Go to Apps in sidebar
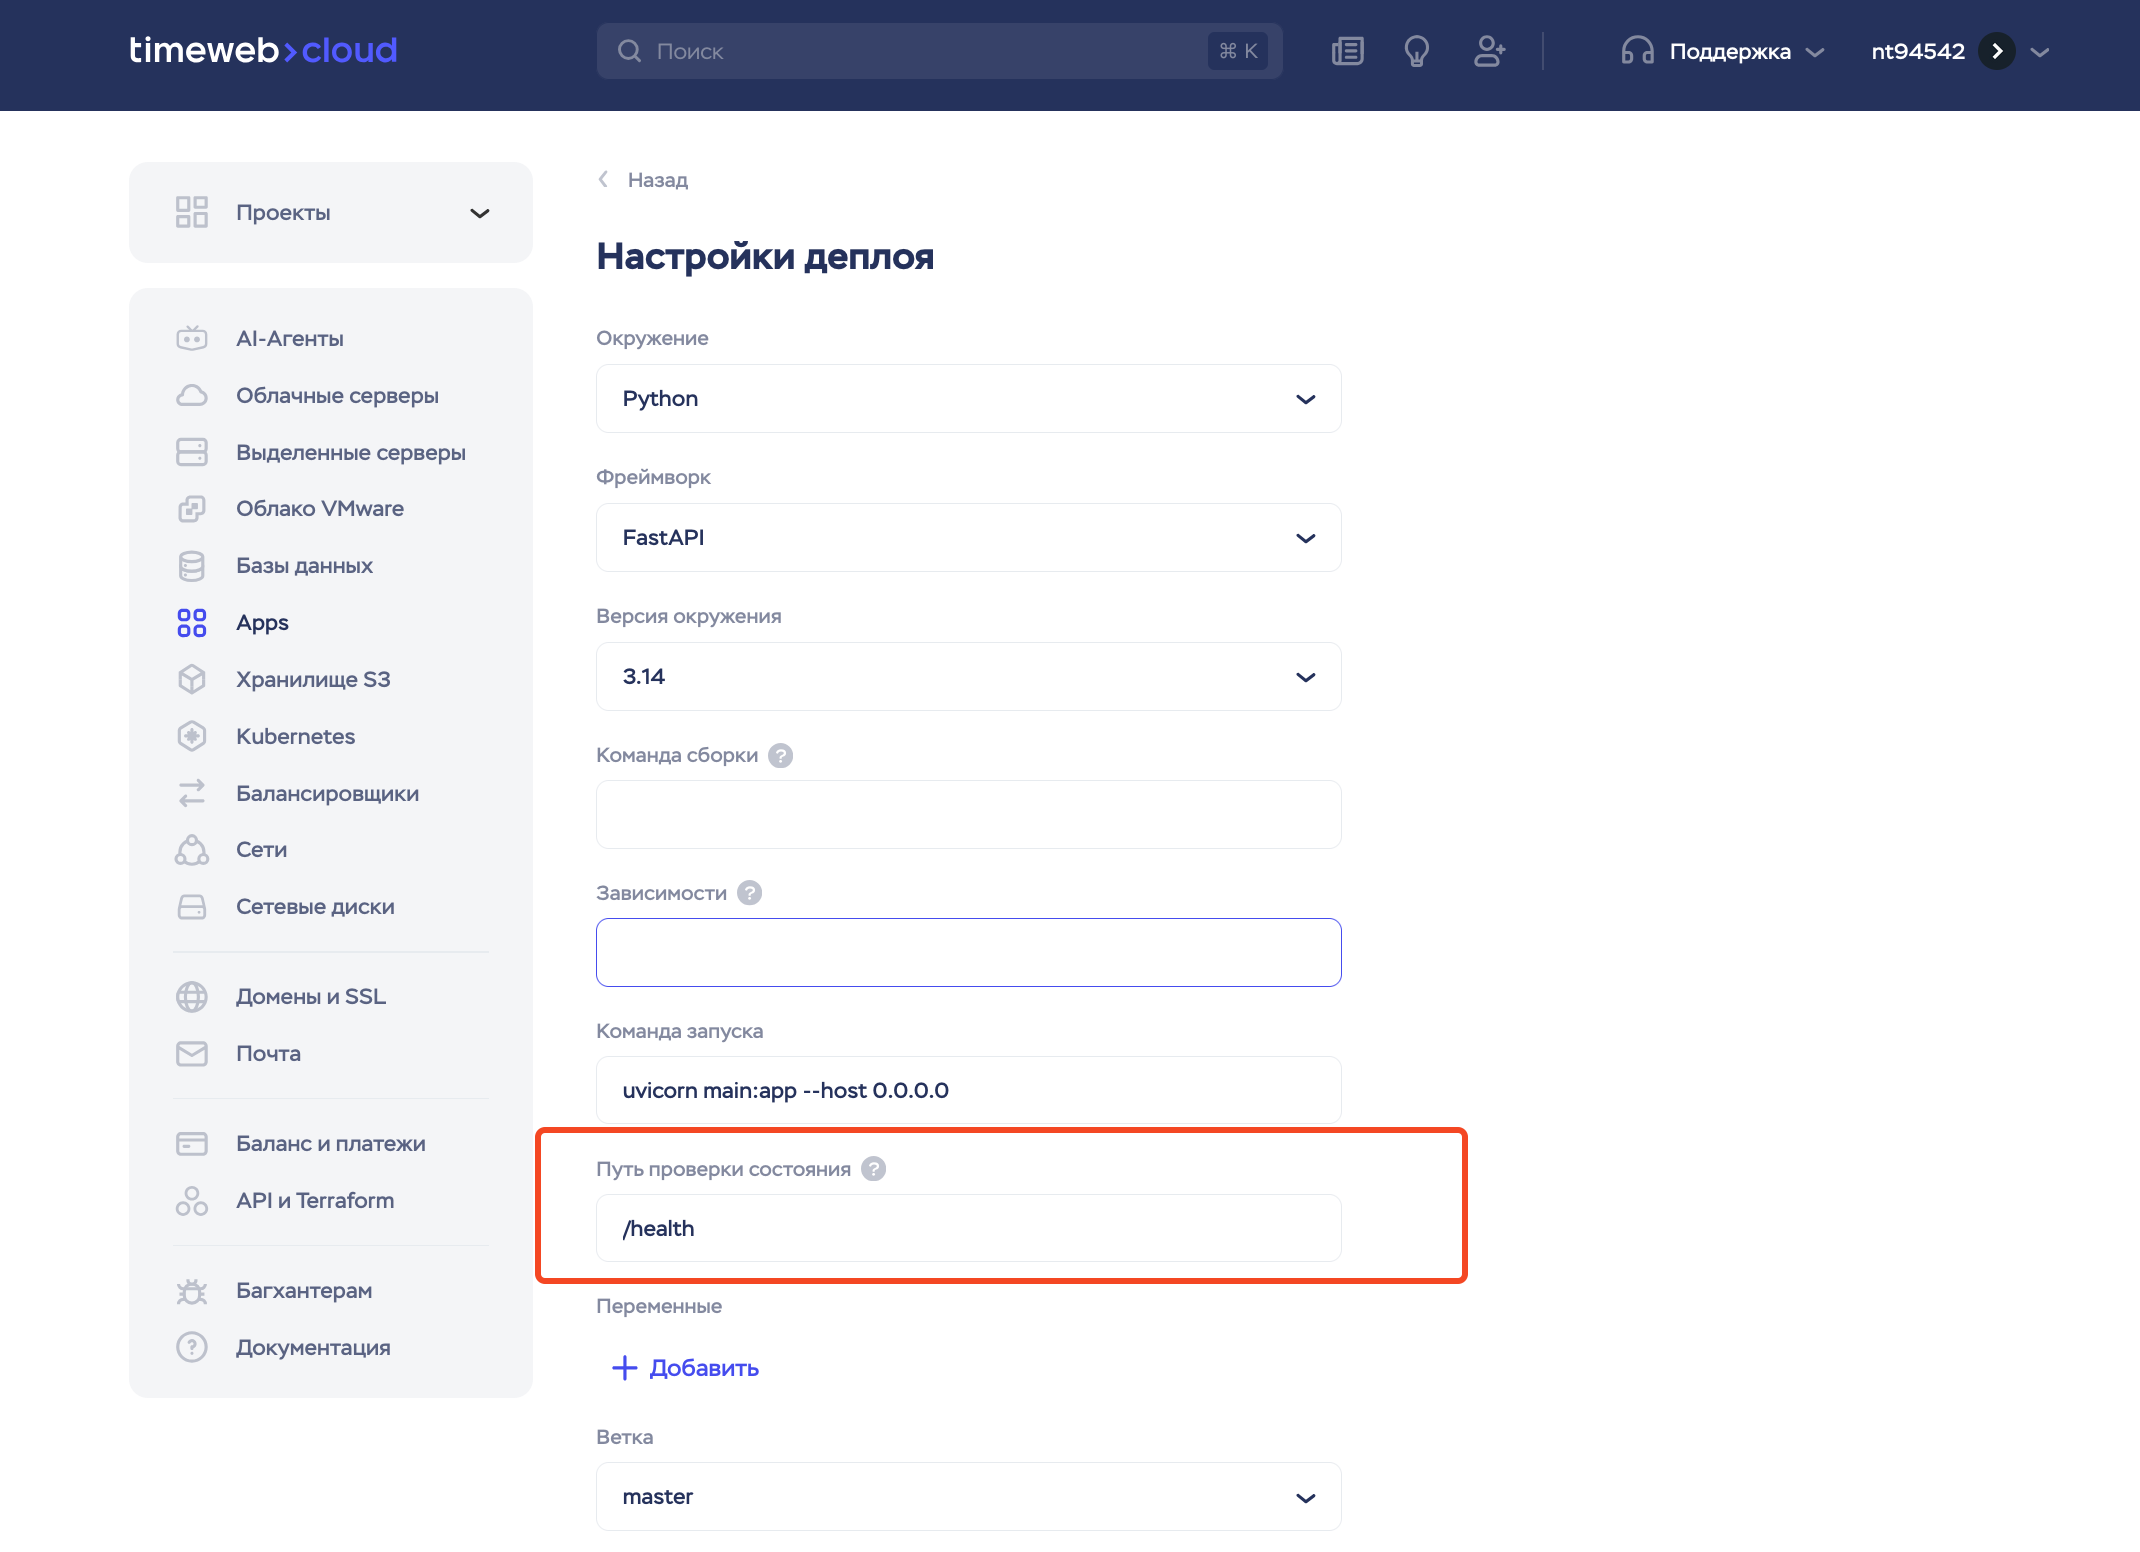 [x=262, y=622]
